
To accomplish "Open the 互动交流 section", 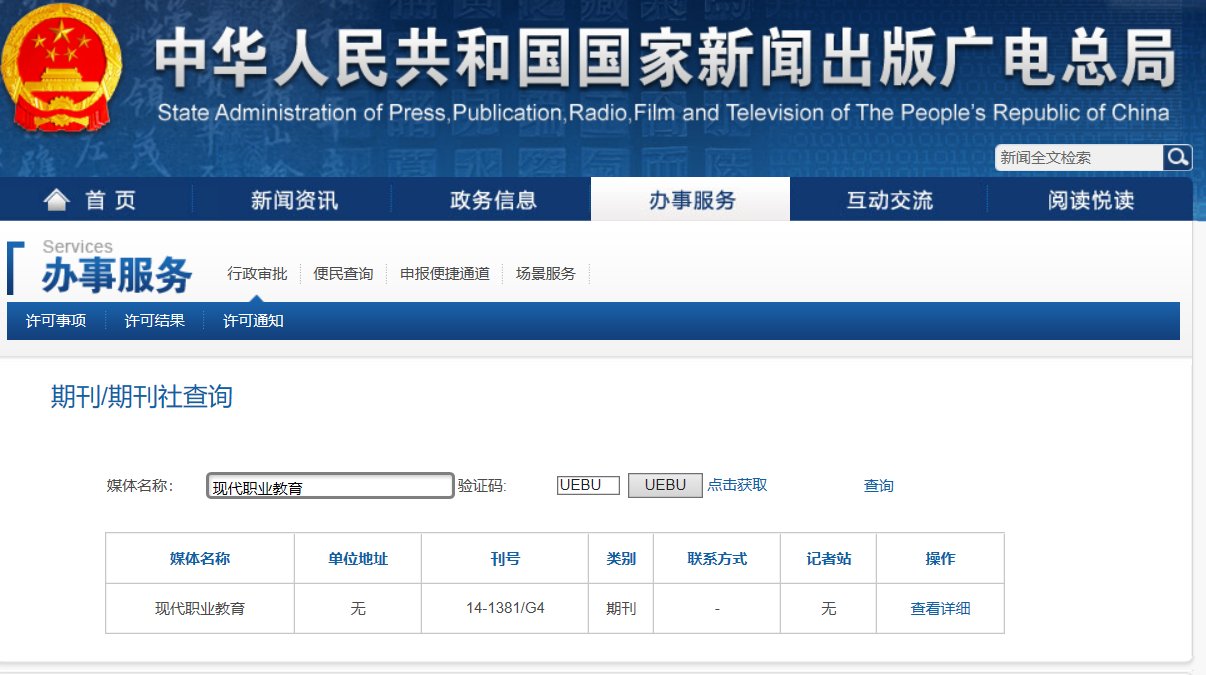I will point(888,199).
